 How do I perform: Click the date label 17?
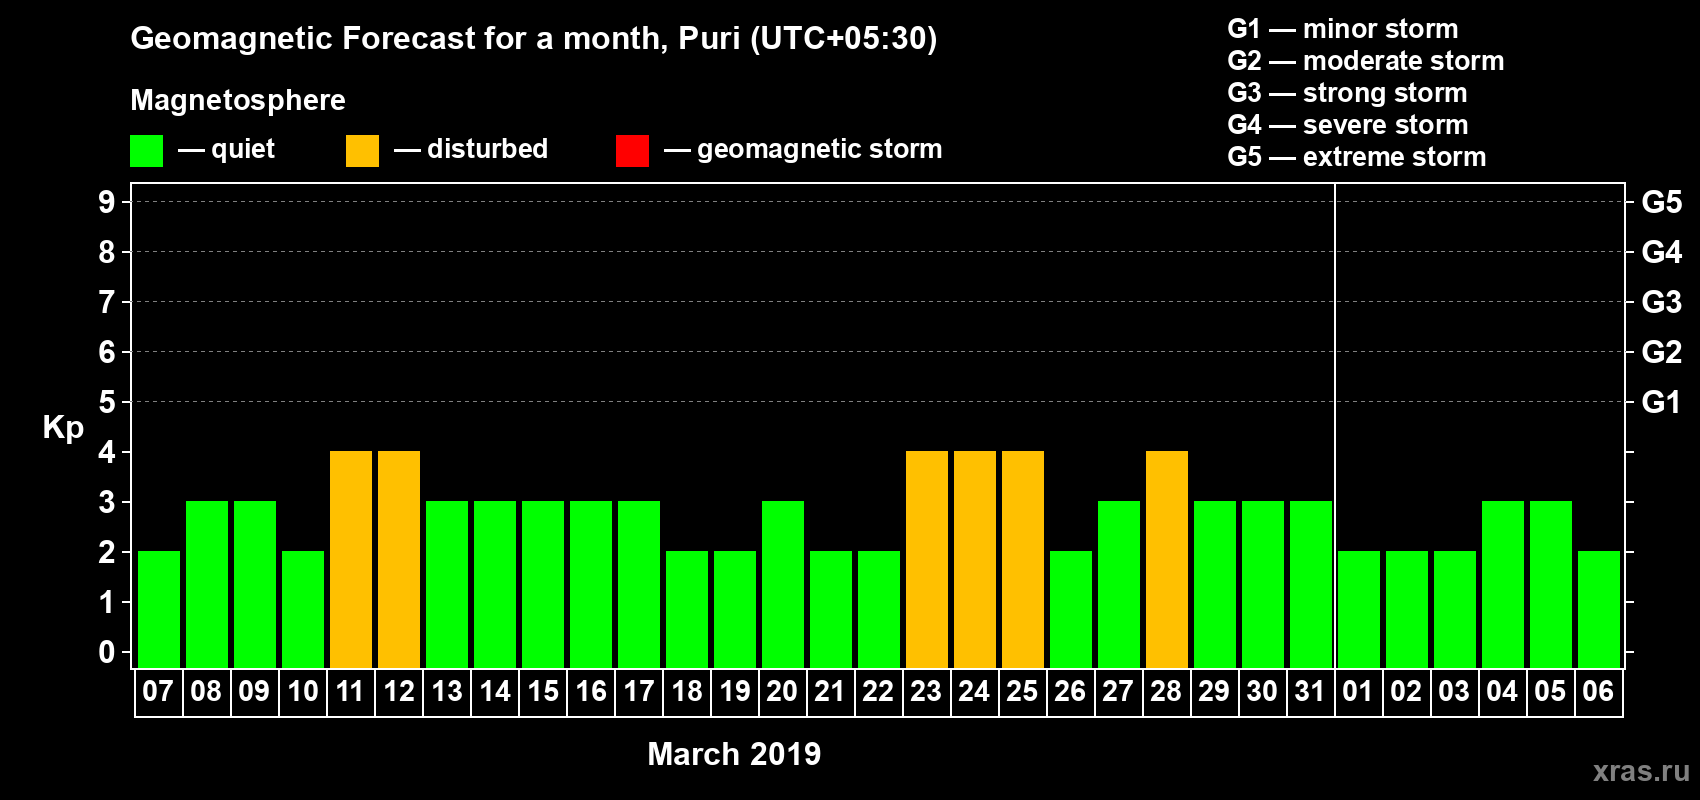[x=638, y=691]
